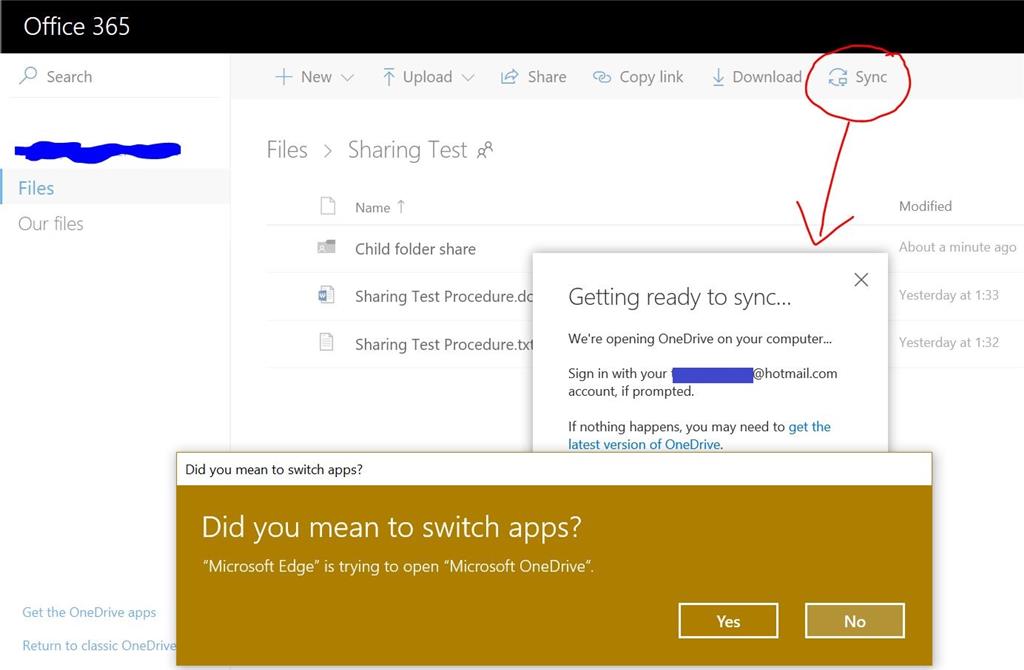This screenshot has width=1024, height=670.
Task: Click the Yesterday at 1:33 modified value
Action: click(949, 295)
